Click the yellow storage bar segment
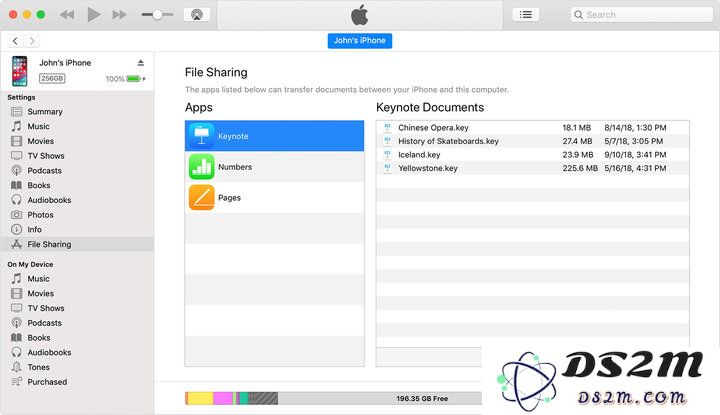Image resolution: width=720 pixels, height=415 pixels. pyautogui.click(x=201, y=398)
